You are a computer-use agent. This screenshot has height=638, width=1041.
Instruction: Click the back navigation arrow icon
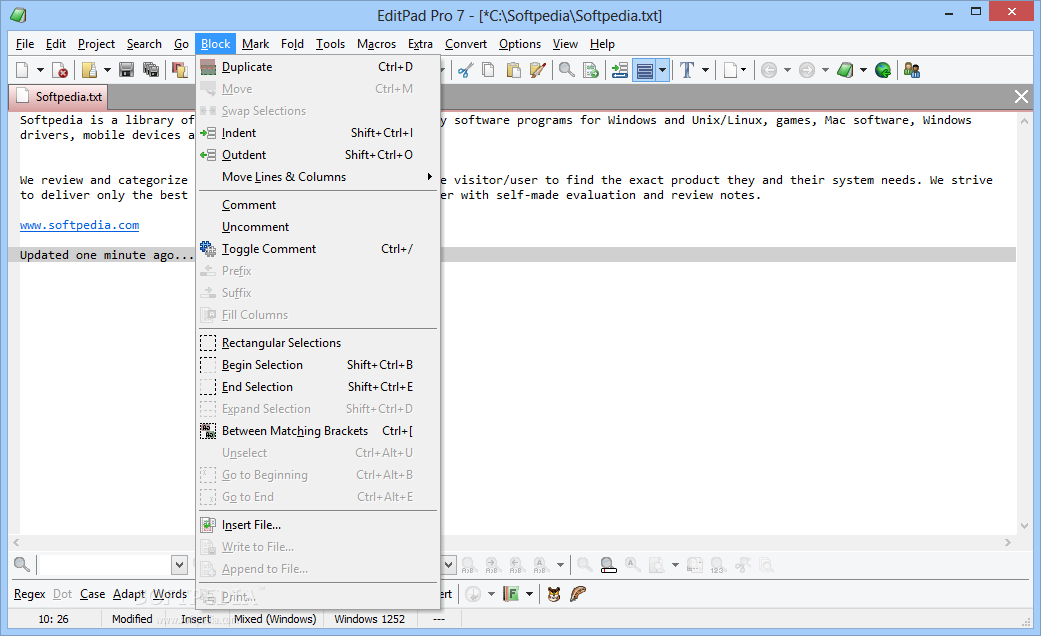[x=769, y=70]
